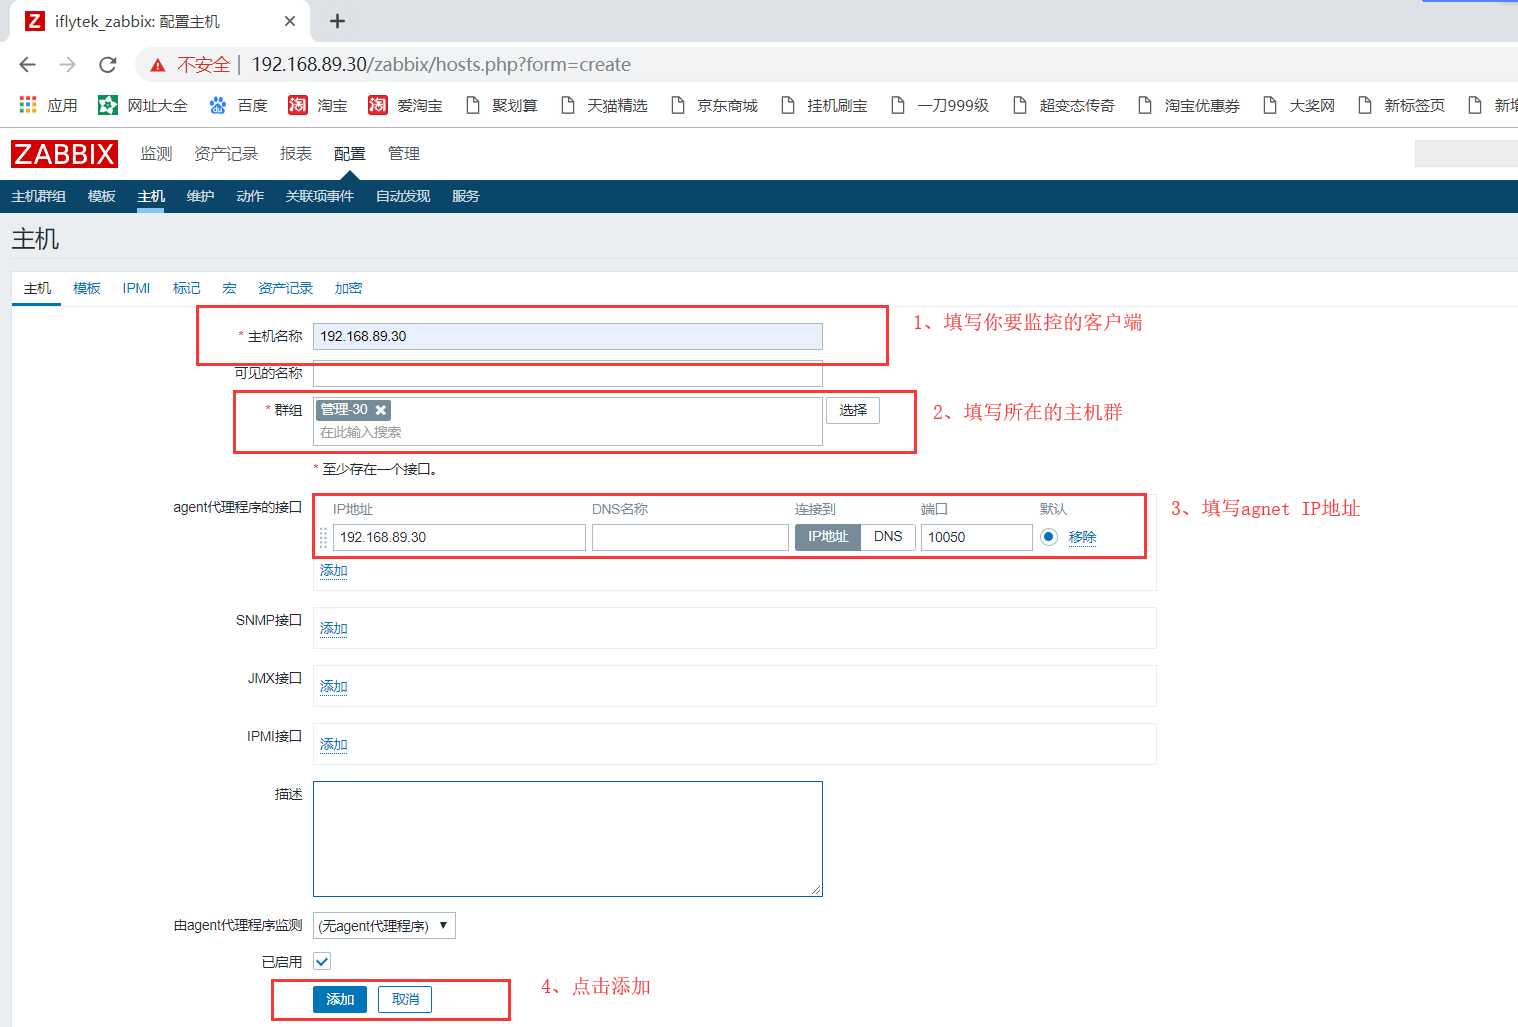Click the blue 添加 submit button
This screenshot has height=1027, width=1518.
click(x=340, y=999)
